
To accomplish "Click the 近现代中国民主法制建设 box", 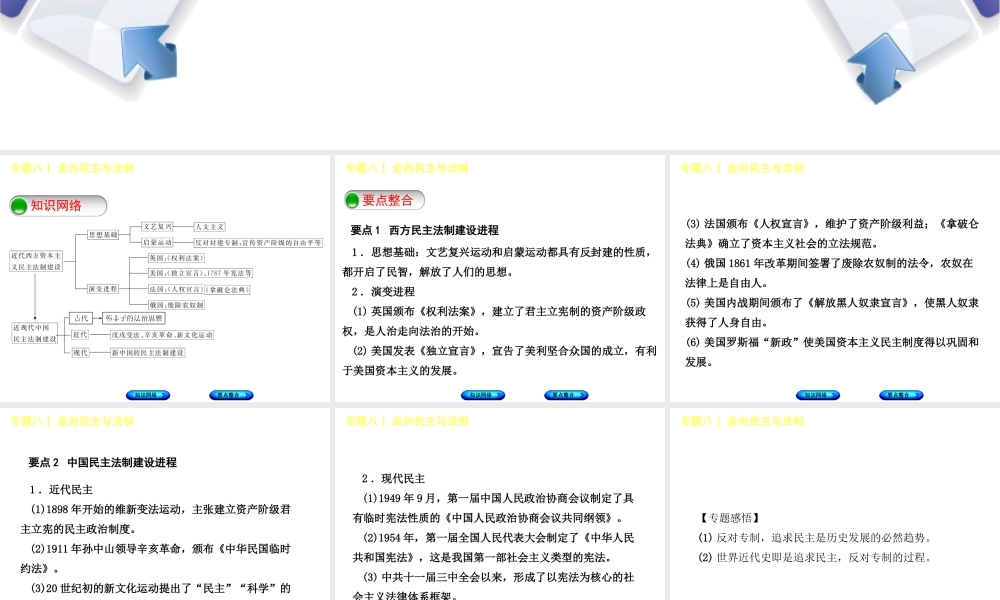I will tap(35, 333).
